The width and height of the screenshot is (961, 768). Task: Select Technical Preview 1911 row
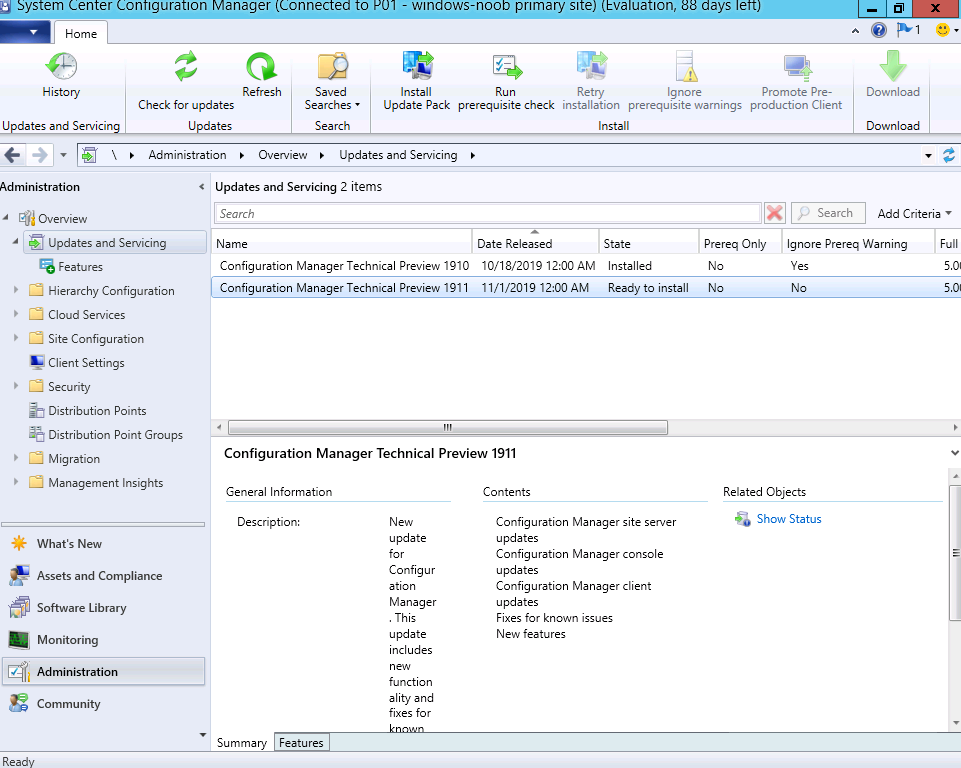586,287
